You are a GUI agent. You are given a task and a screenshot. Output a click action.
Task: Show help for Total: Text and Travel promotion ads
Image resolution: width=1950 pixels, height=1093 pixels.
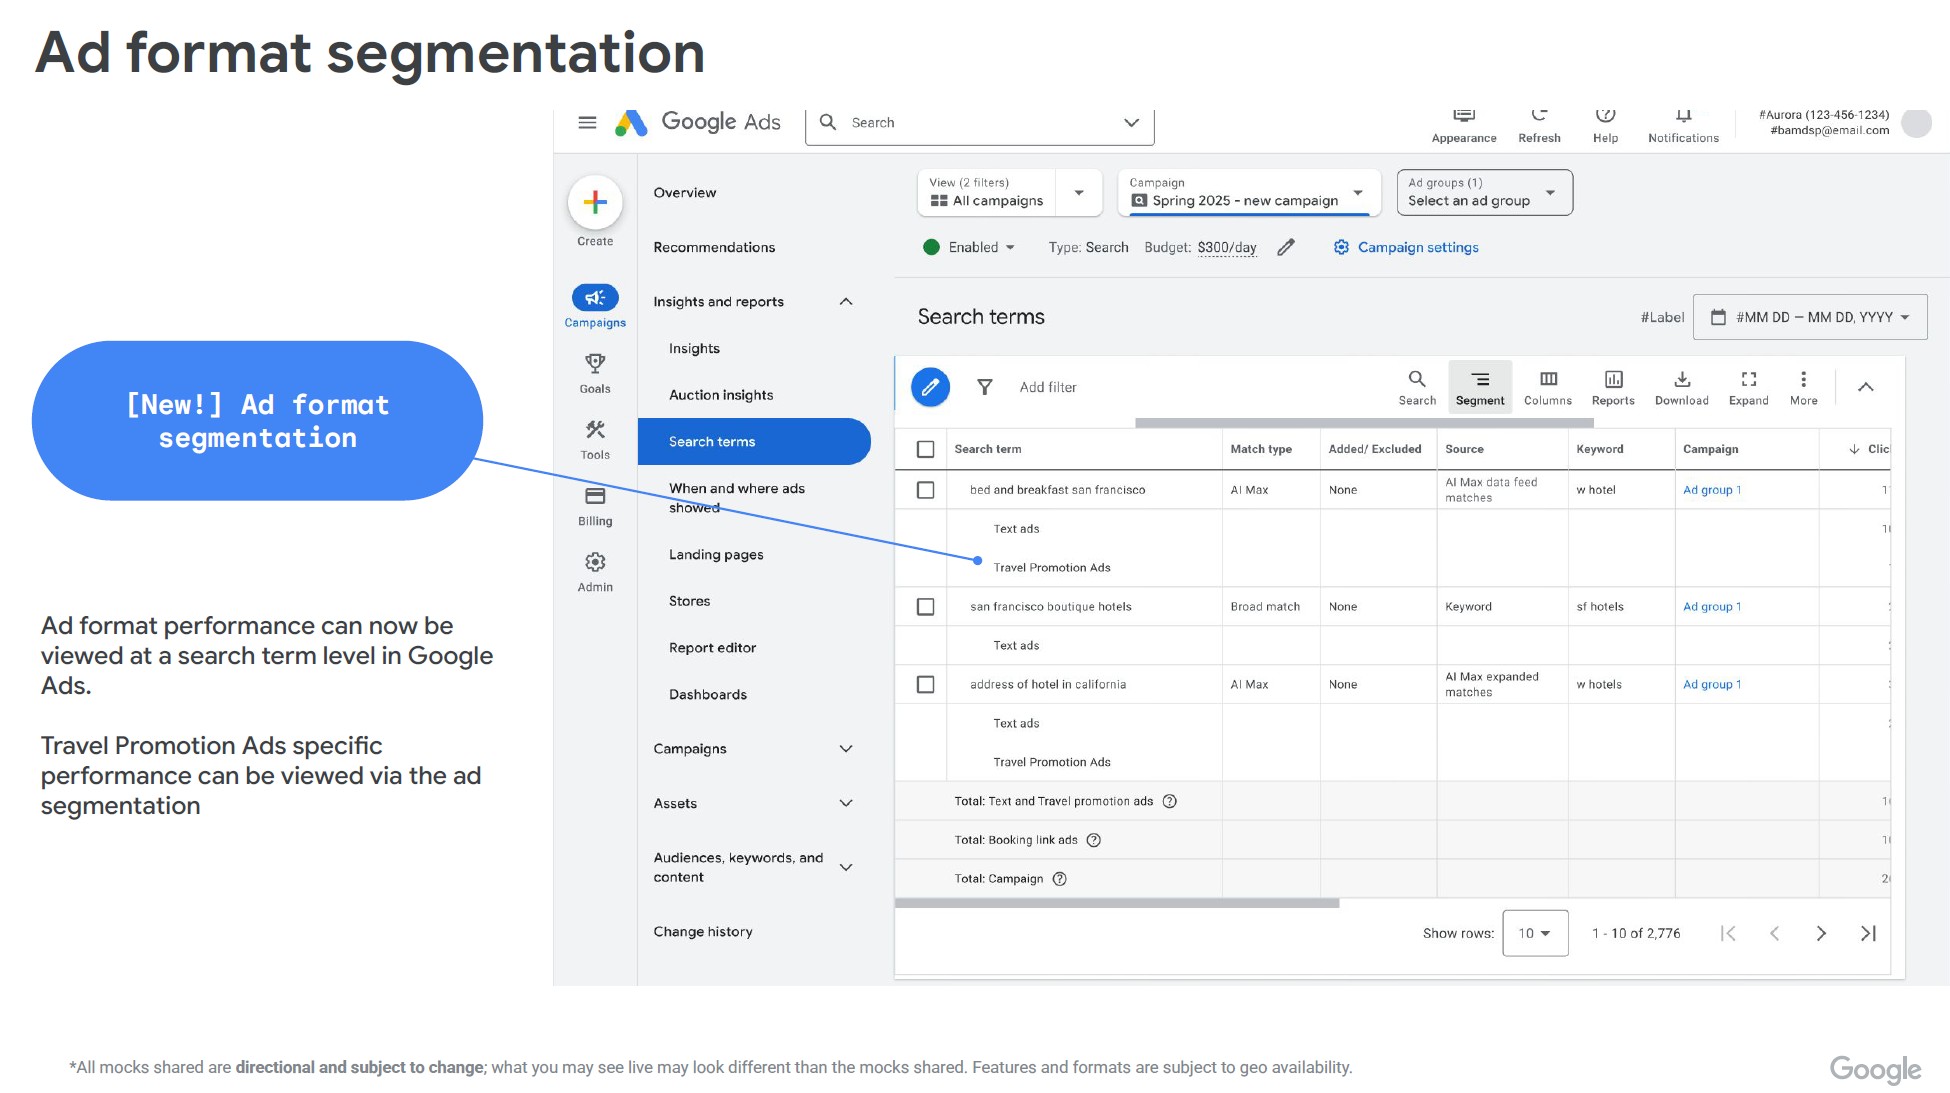point(1170,801)
